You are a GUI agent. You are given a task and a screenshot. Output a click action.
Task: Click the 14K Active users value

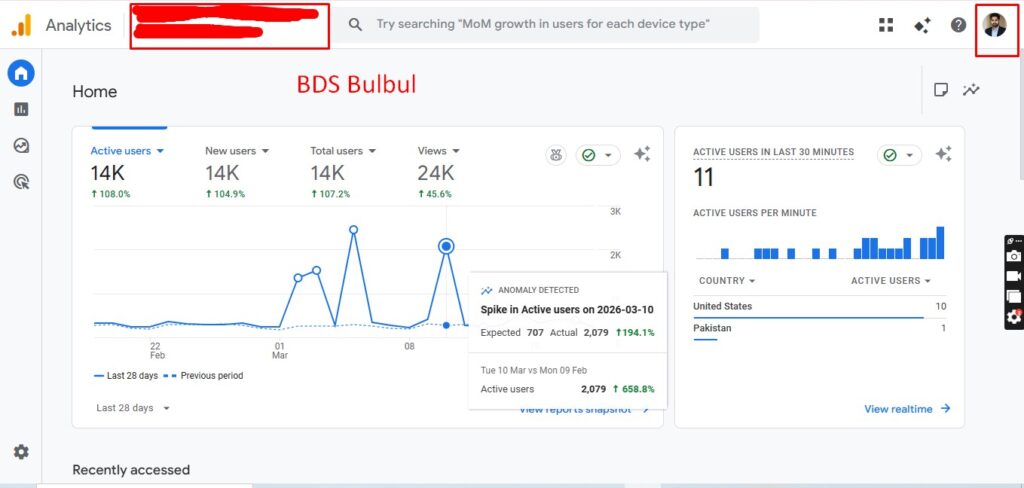(108, 173)
